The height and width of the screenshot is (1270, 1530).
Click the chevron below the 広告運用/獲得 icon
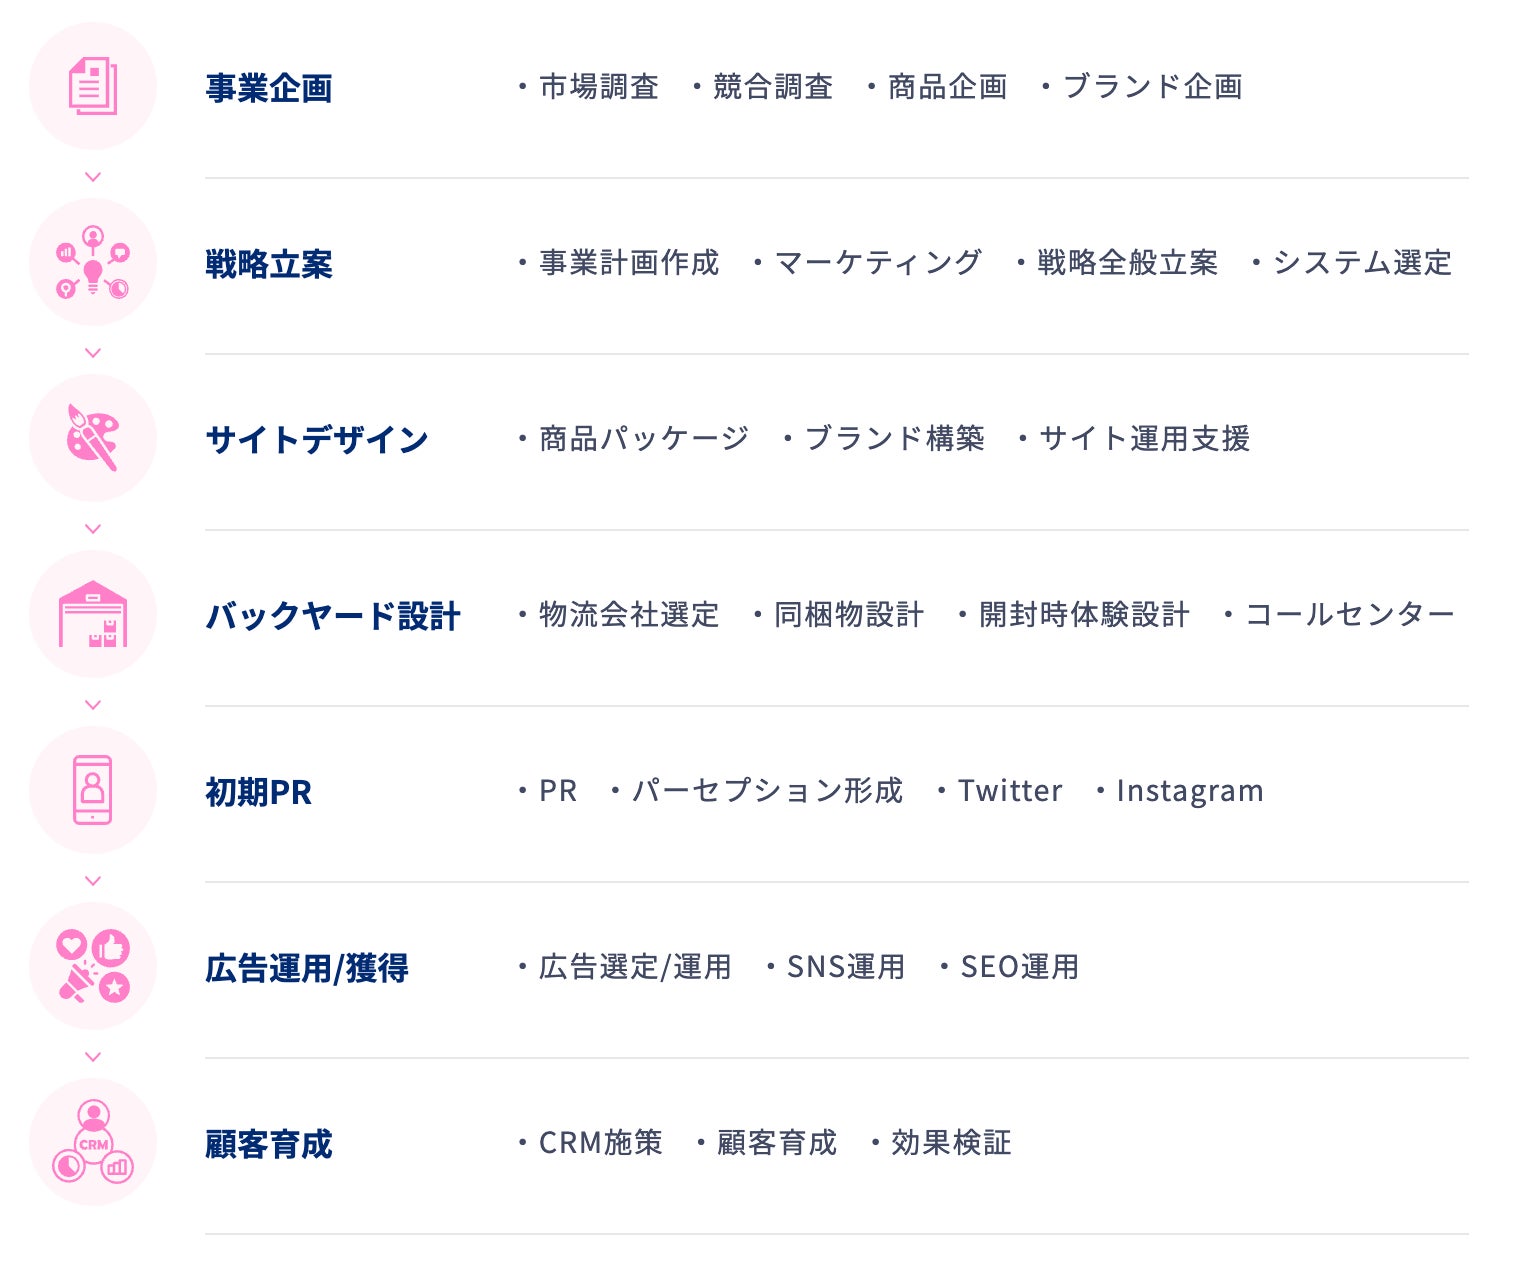click(93, 1057)
